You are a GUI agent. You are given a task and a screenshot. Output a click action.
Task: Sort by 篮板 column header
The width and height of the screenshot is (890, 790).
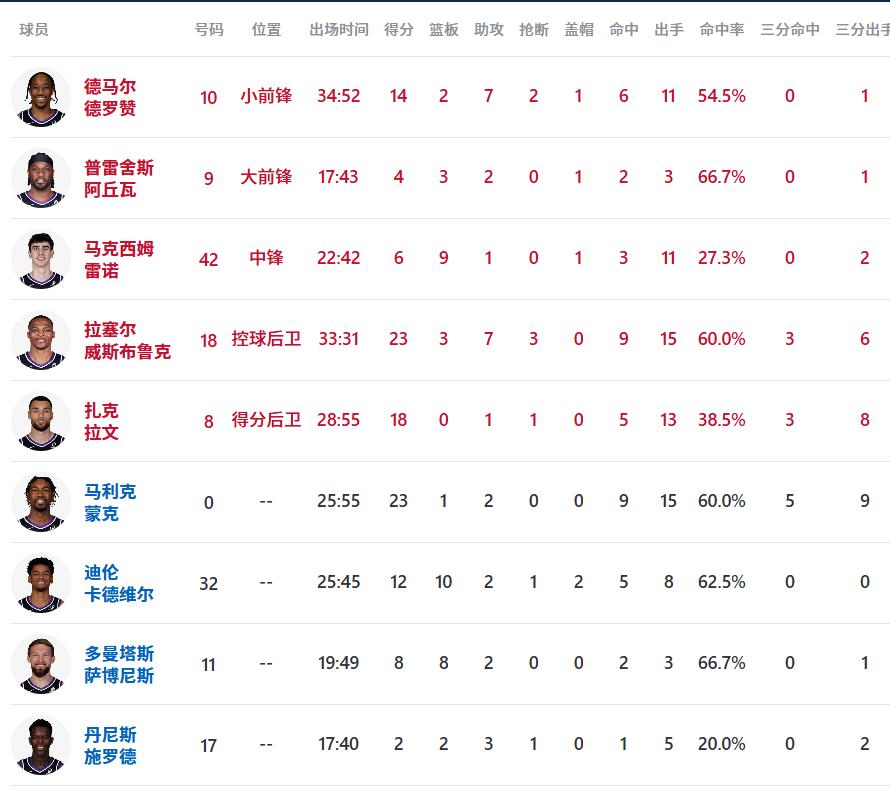pos(444,30)
